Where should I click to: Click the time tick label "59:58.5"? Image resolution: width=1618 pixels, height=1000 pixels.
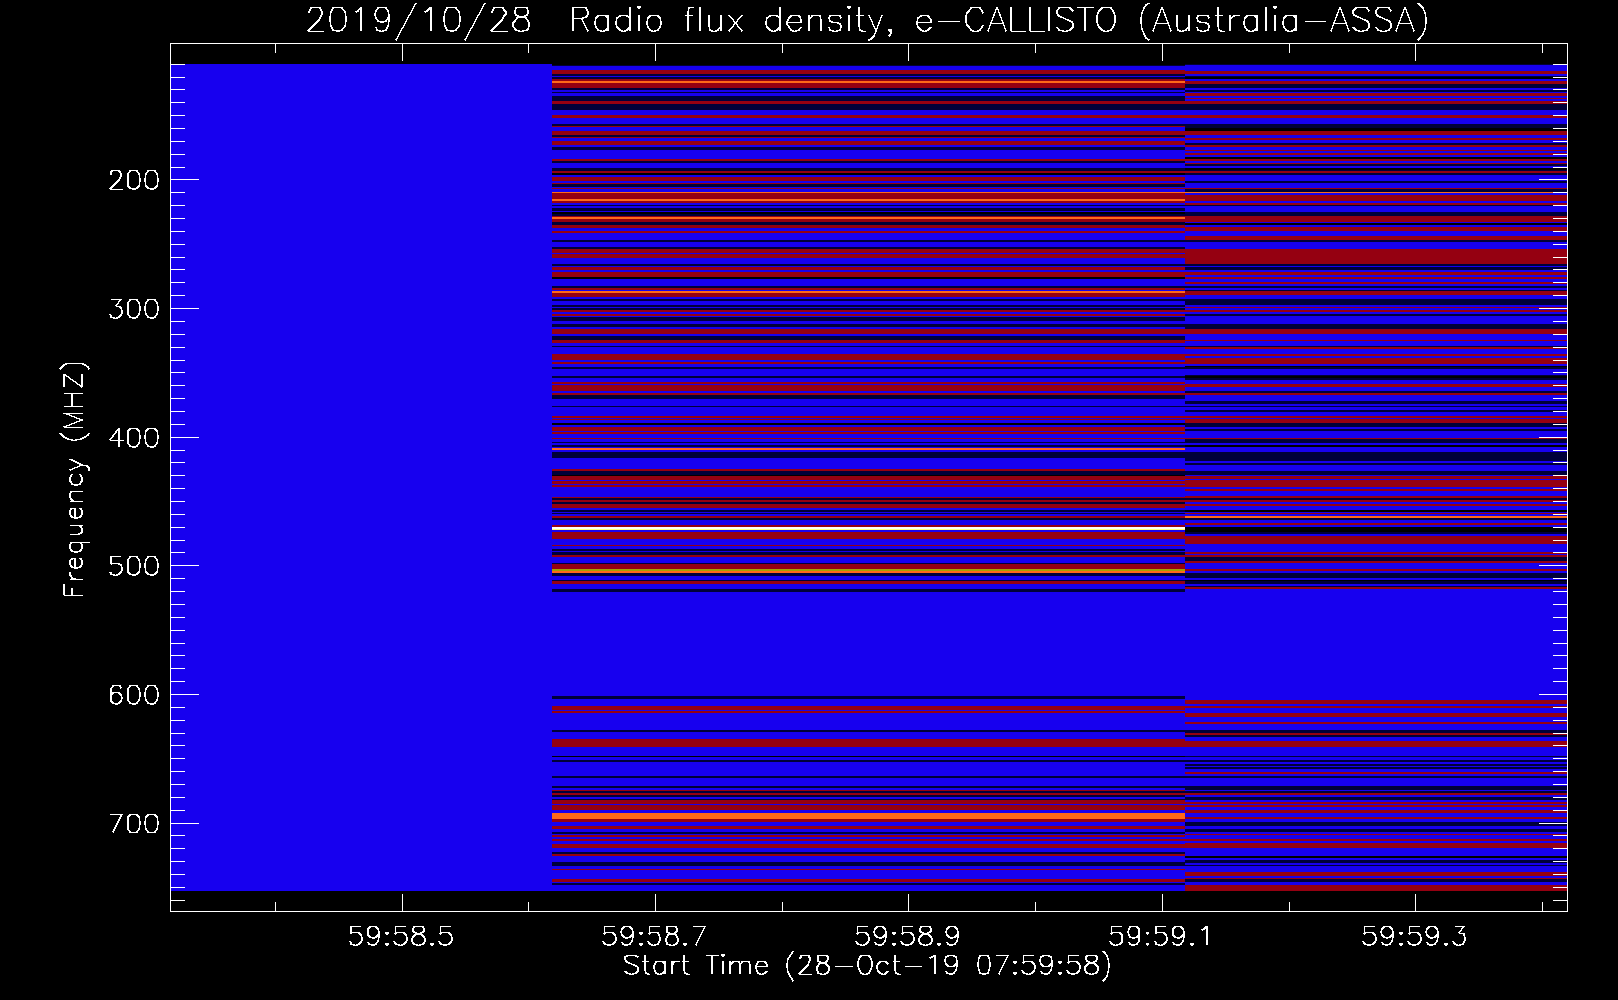[401, 936]
